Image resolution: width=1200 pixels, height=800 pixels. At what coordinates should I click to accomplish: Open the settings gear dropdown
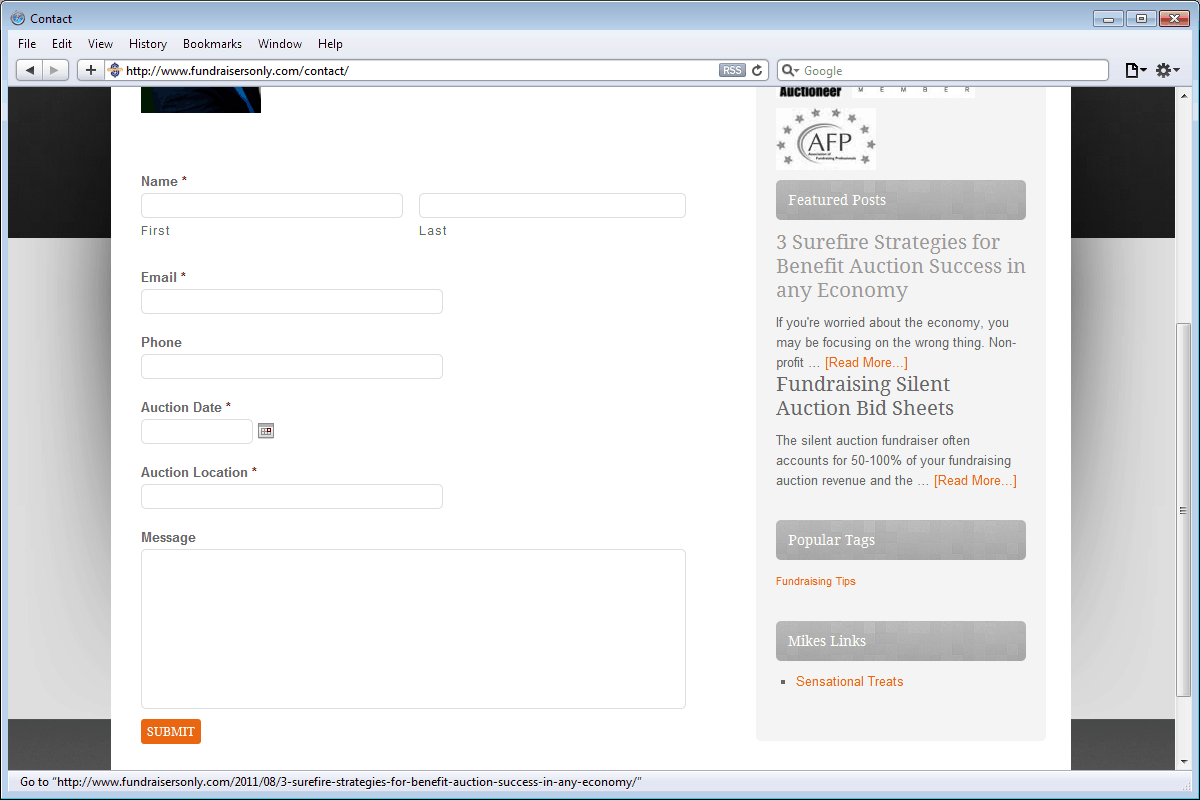point(1167,70)
